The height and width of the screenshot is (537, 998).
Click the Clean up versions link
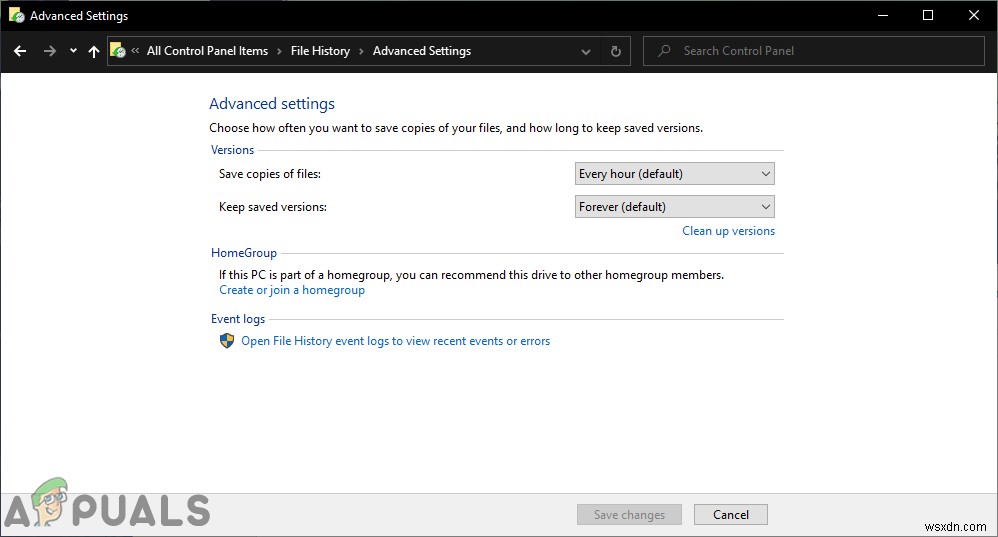tap(728, 231)
